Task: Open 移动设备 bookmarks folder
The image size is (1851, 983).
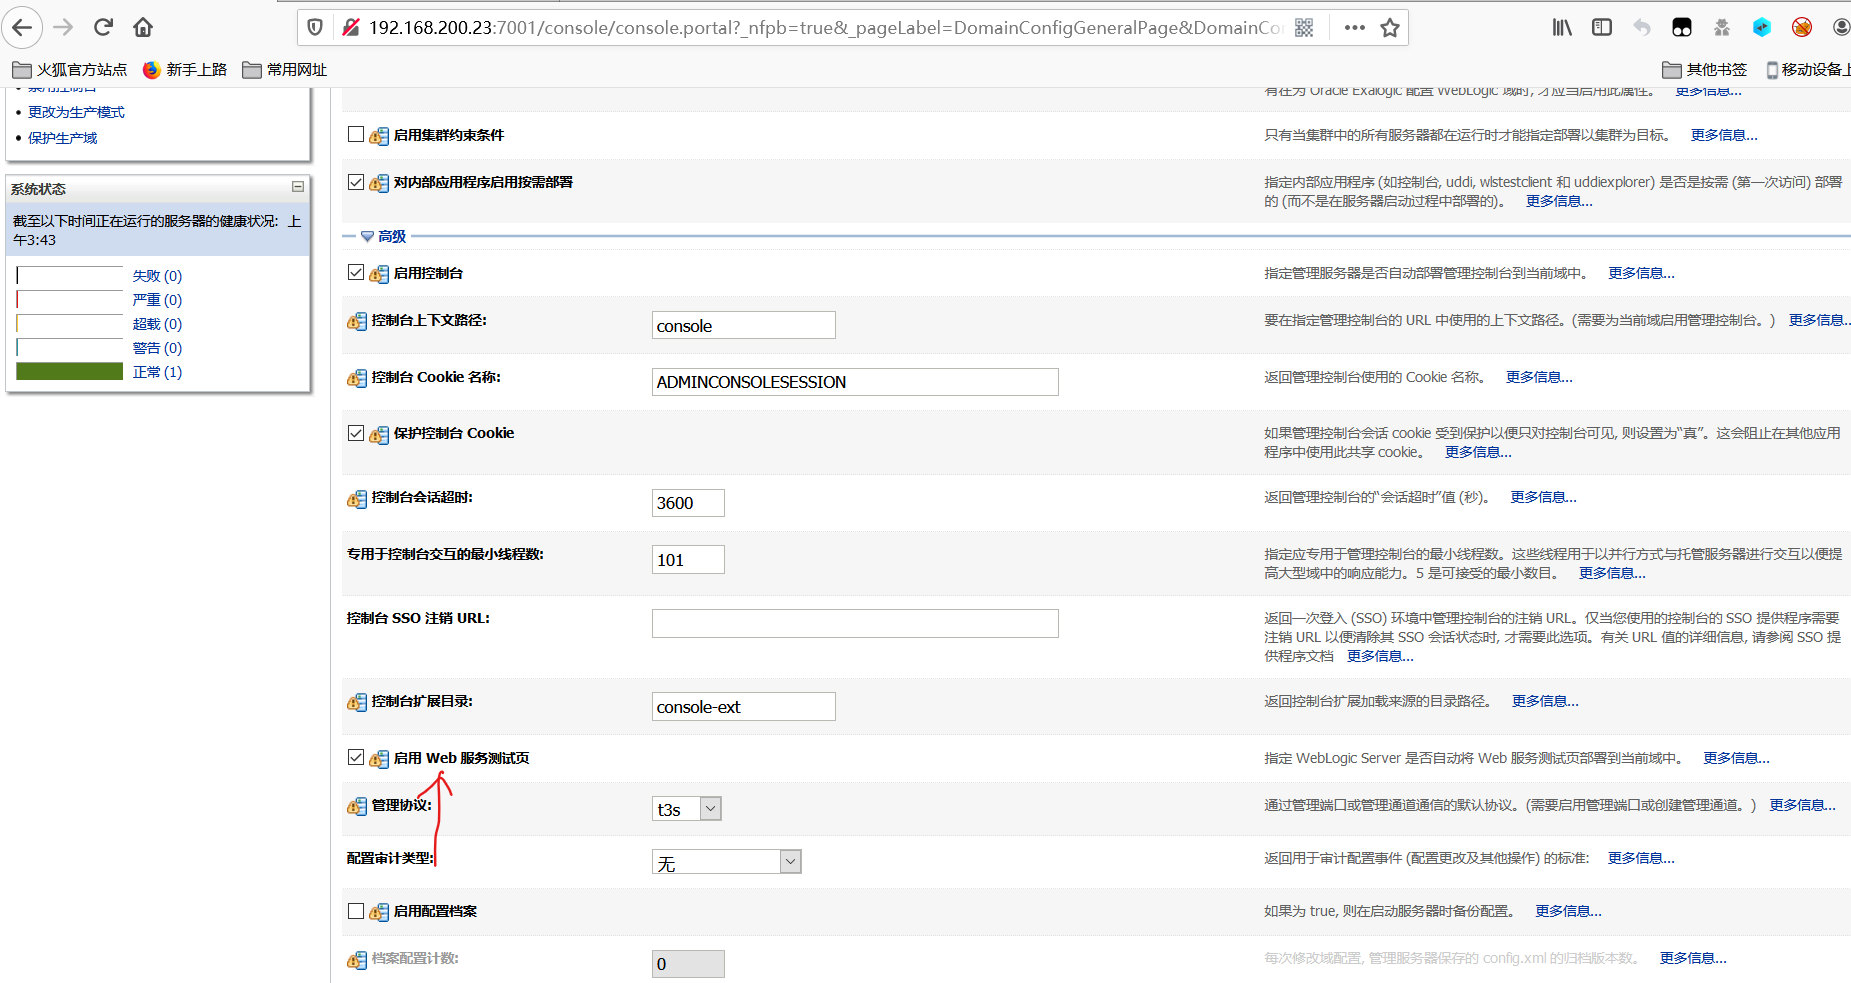Action: pos(1808,69)
